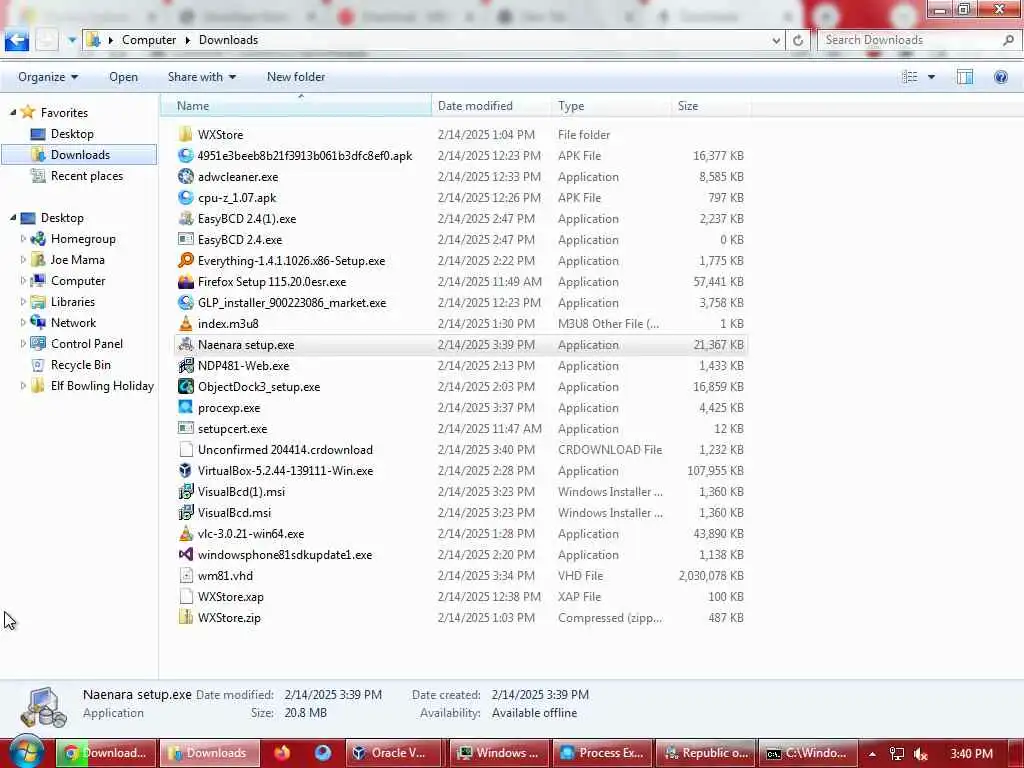Click the New folder button

(x=296, y=77)
